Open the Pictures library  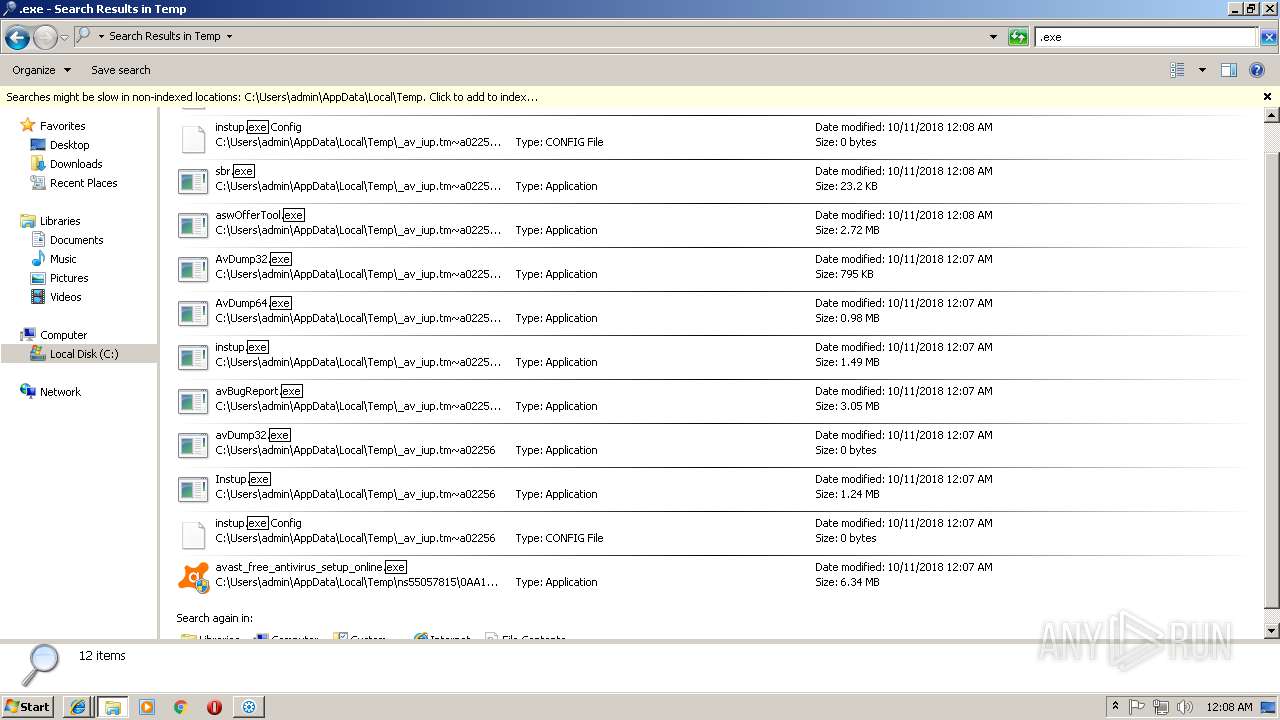click(69, 278)
